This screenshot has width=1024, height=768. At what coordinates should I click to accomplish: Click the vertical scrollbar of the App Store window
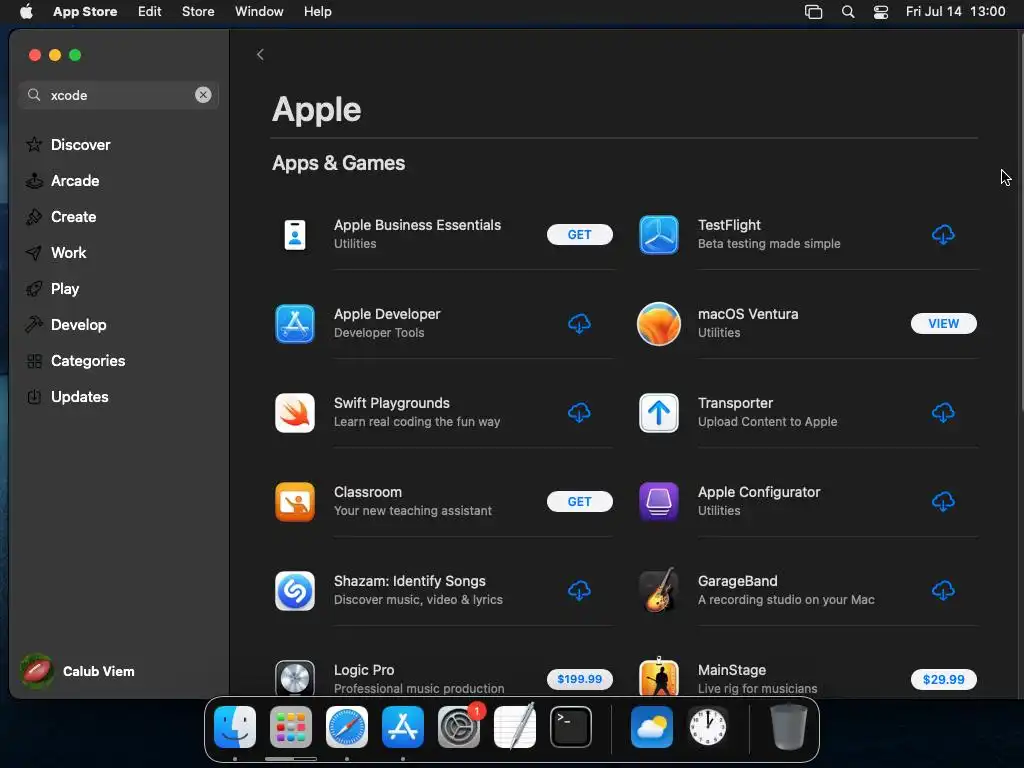(x=1020, y=222)
